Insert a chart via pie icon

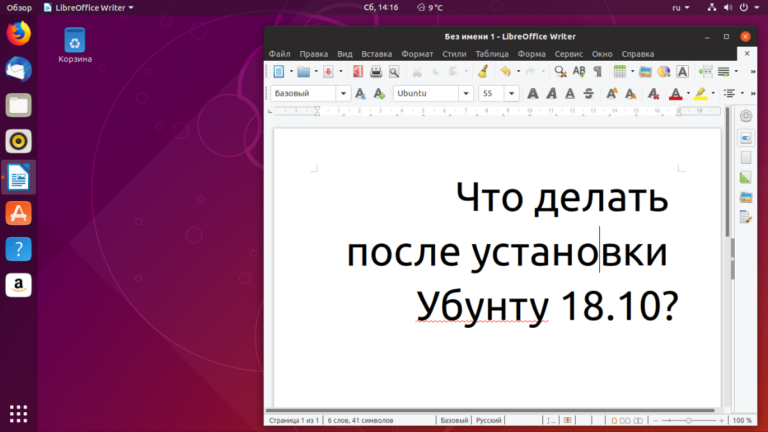coord(664,72)
